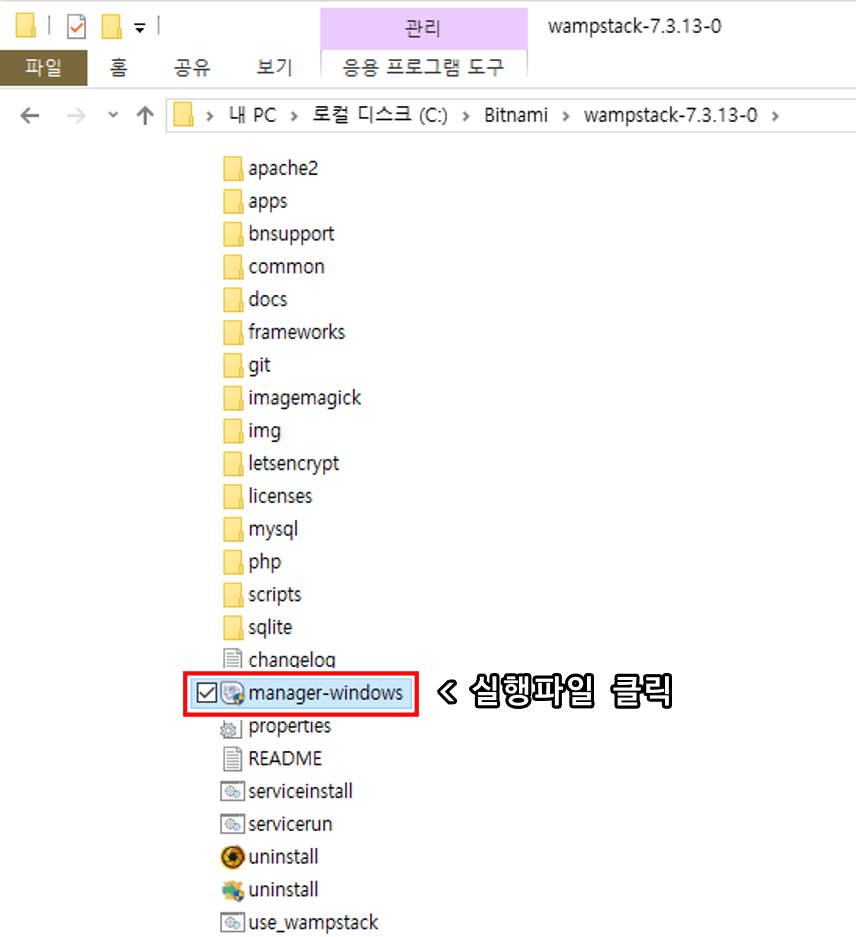The image size is (856, 937).
Task: Click the New Folder quick access icon
Action: 112,27
